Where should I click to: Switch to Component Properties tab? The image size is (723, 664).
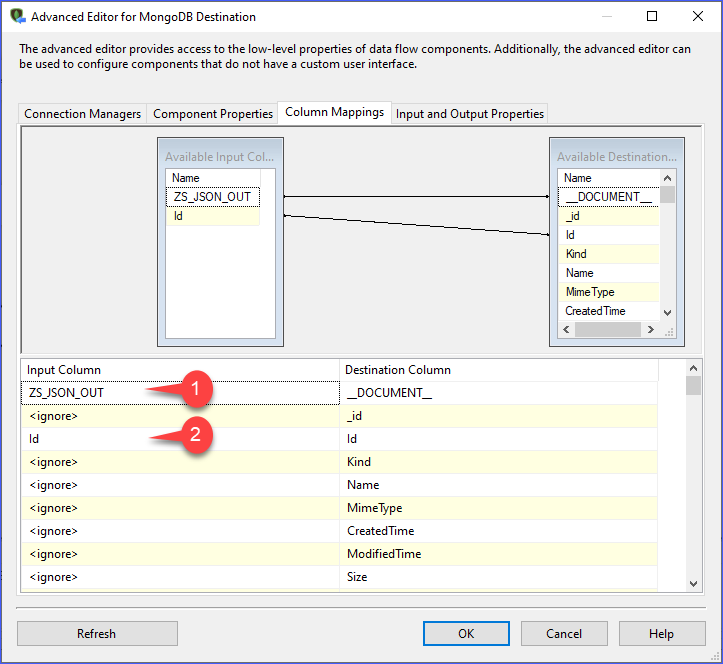(213, 113)
